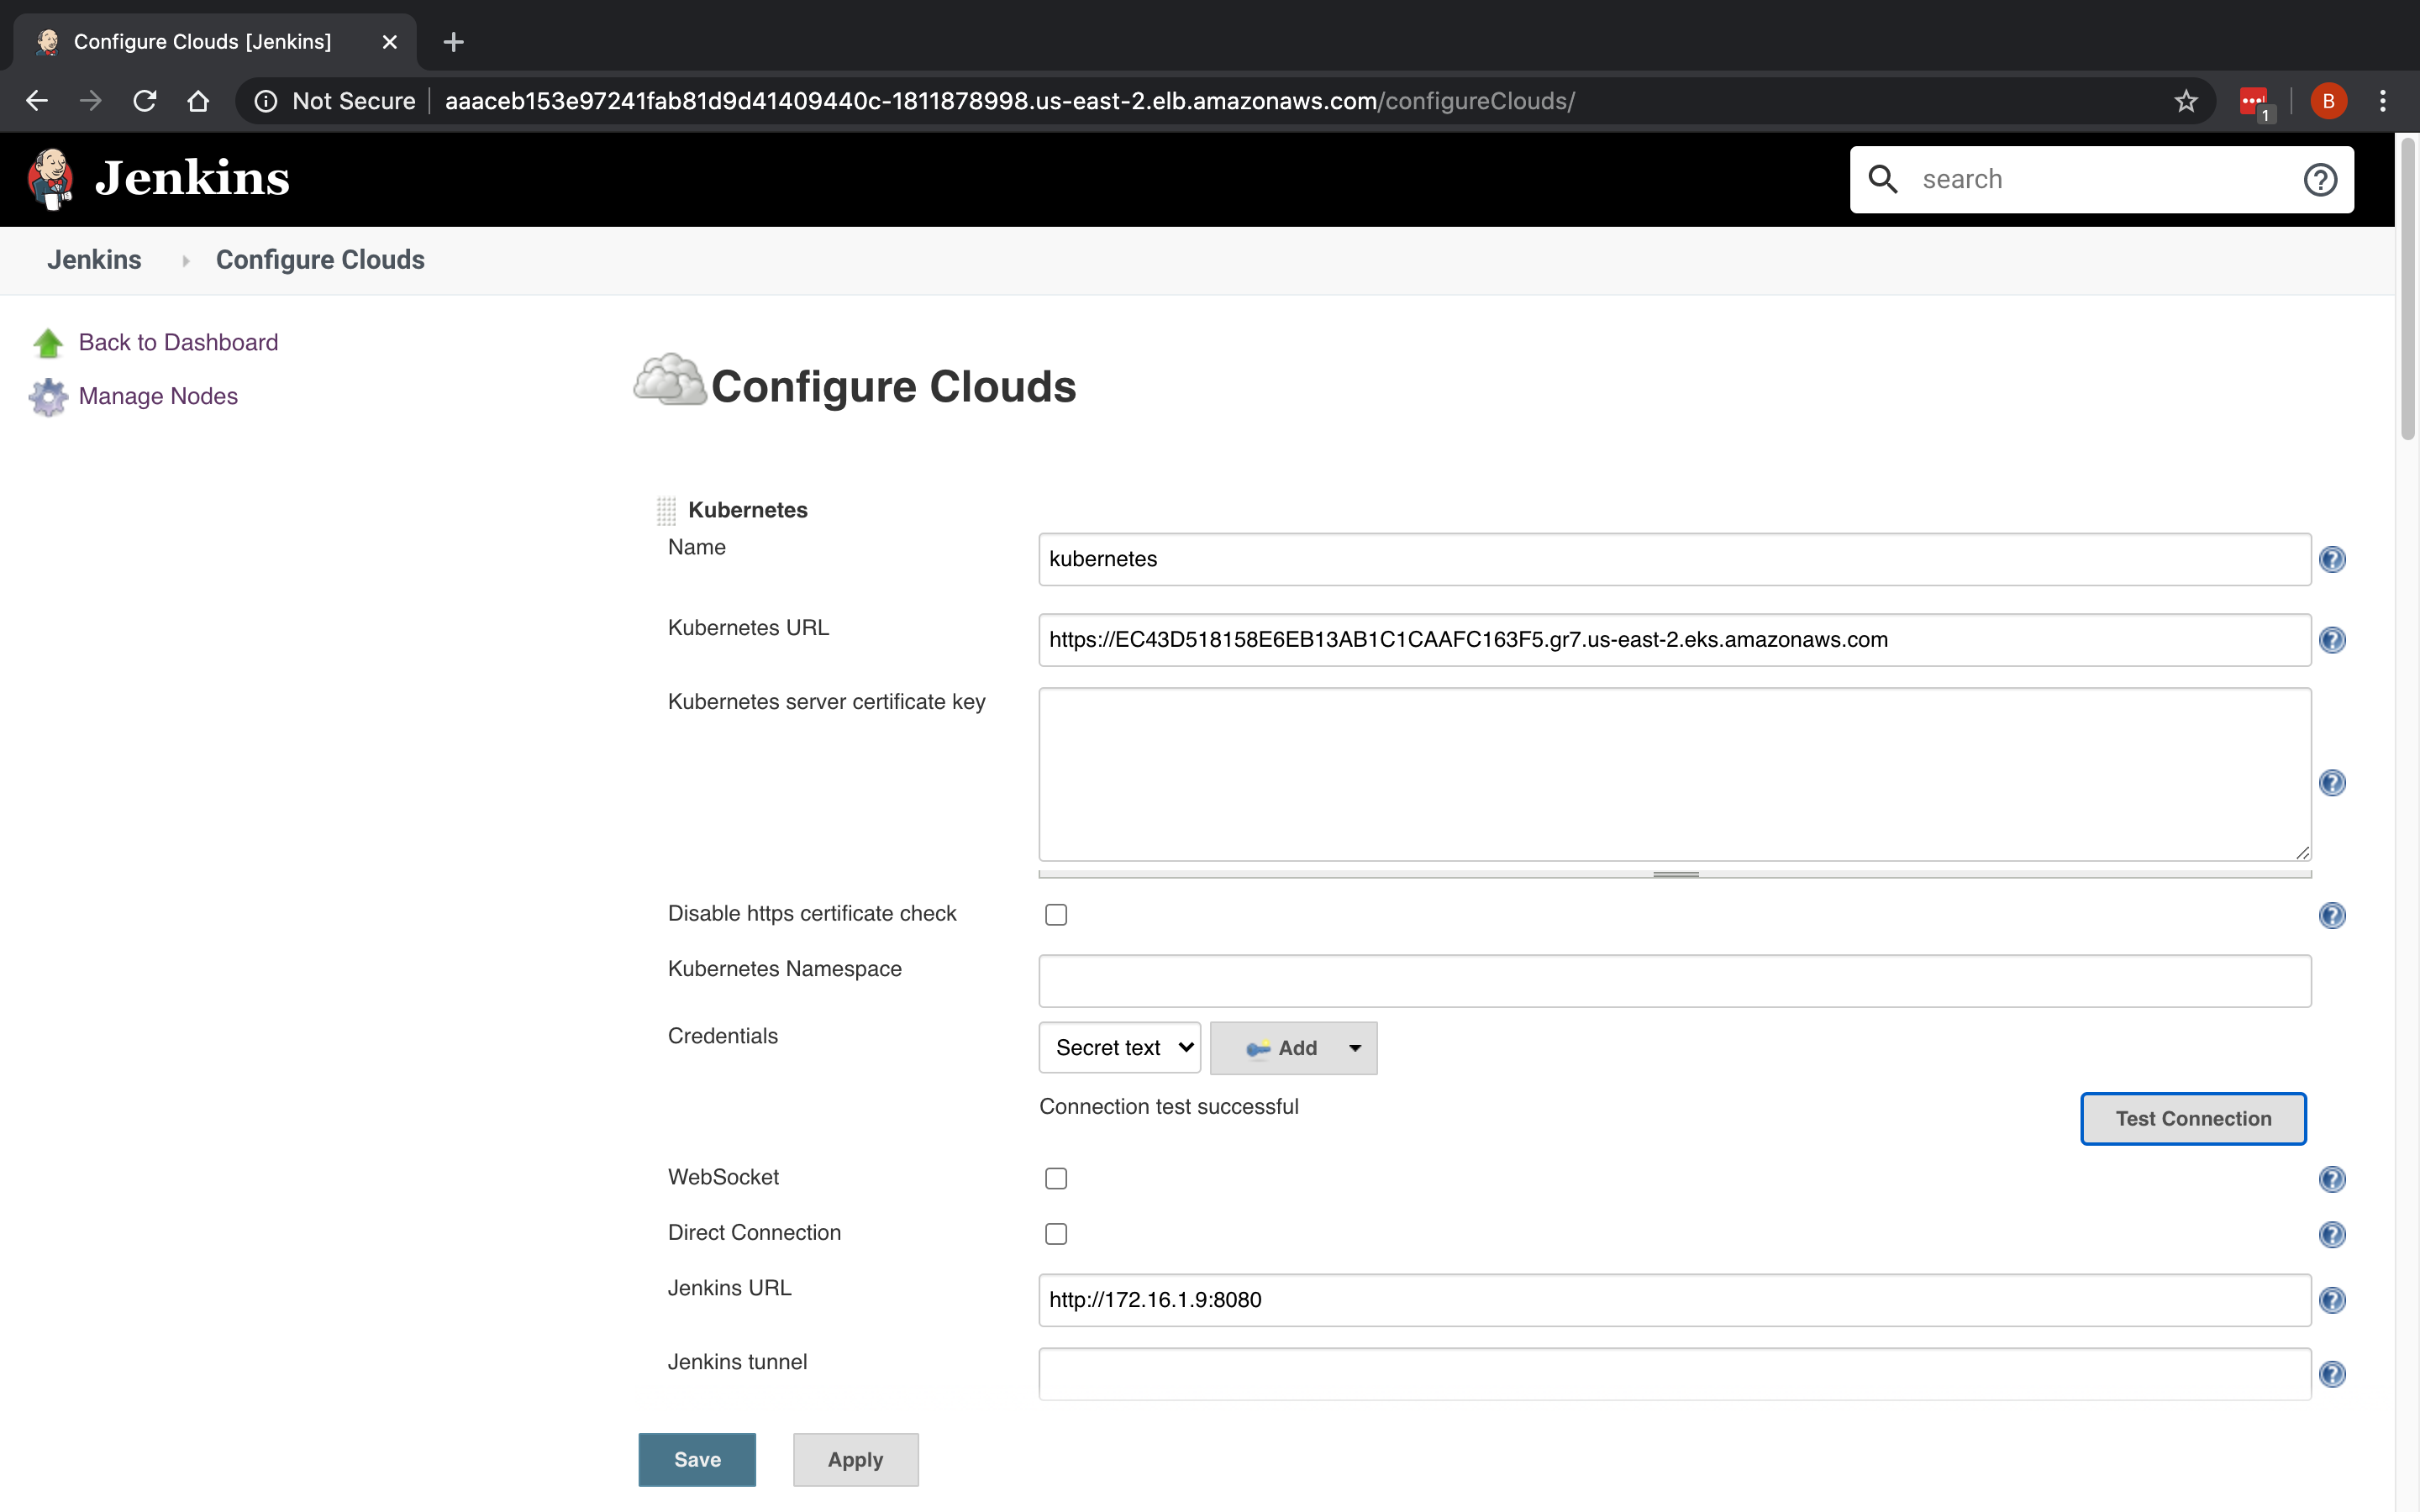Click the Jenkins header title text
Screen dimensions: 2420x1512
(x=192, y=179)
